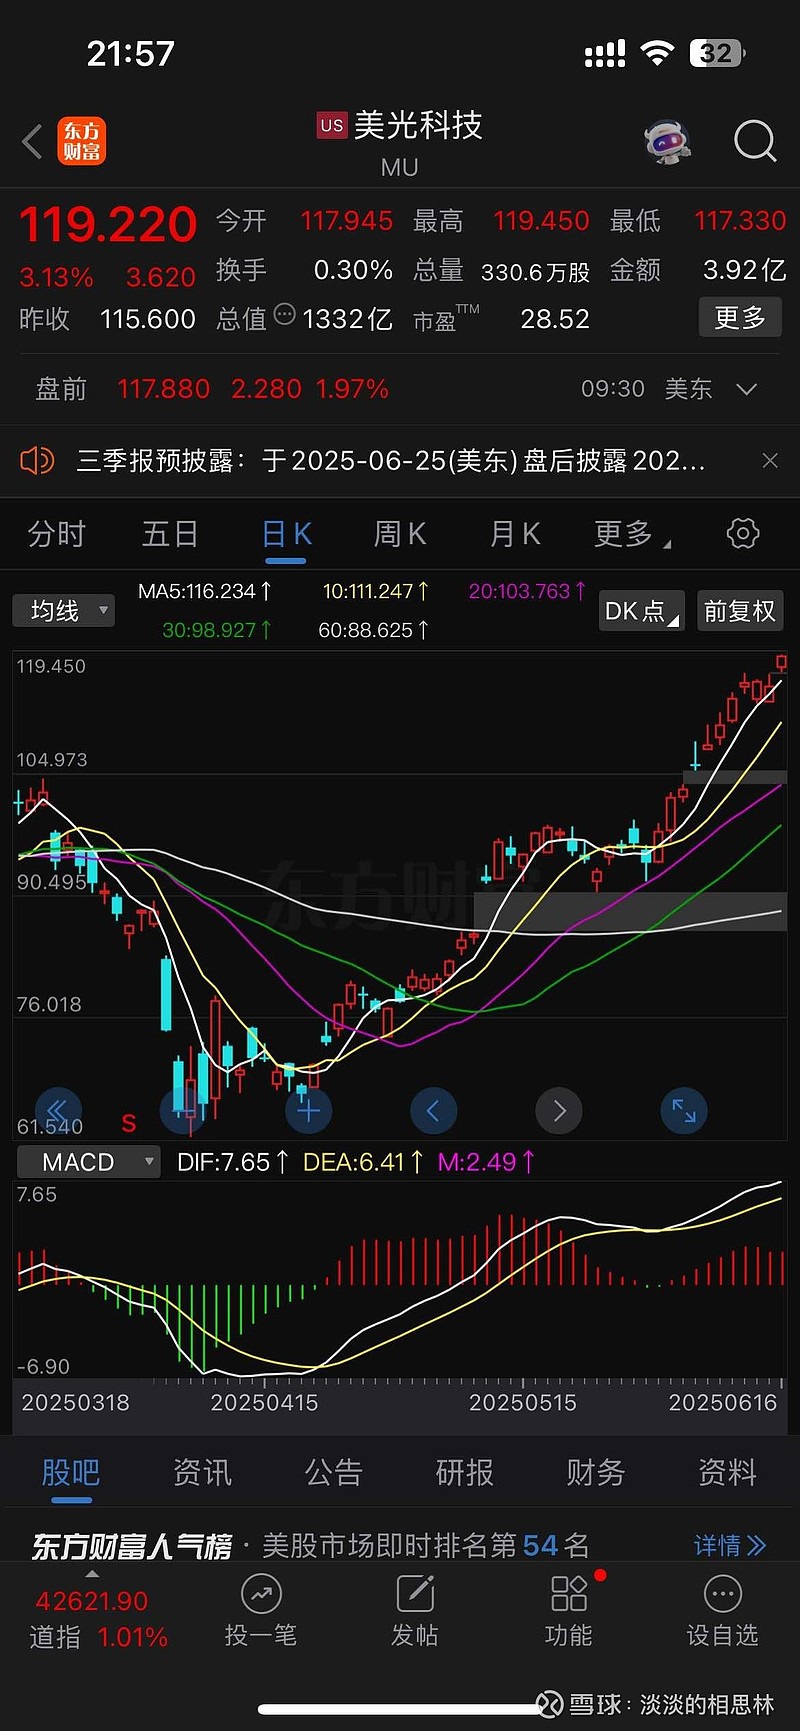
Task: Open the 前复权 adjustment selector
Action: click(x=740, y=611)
